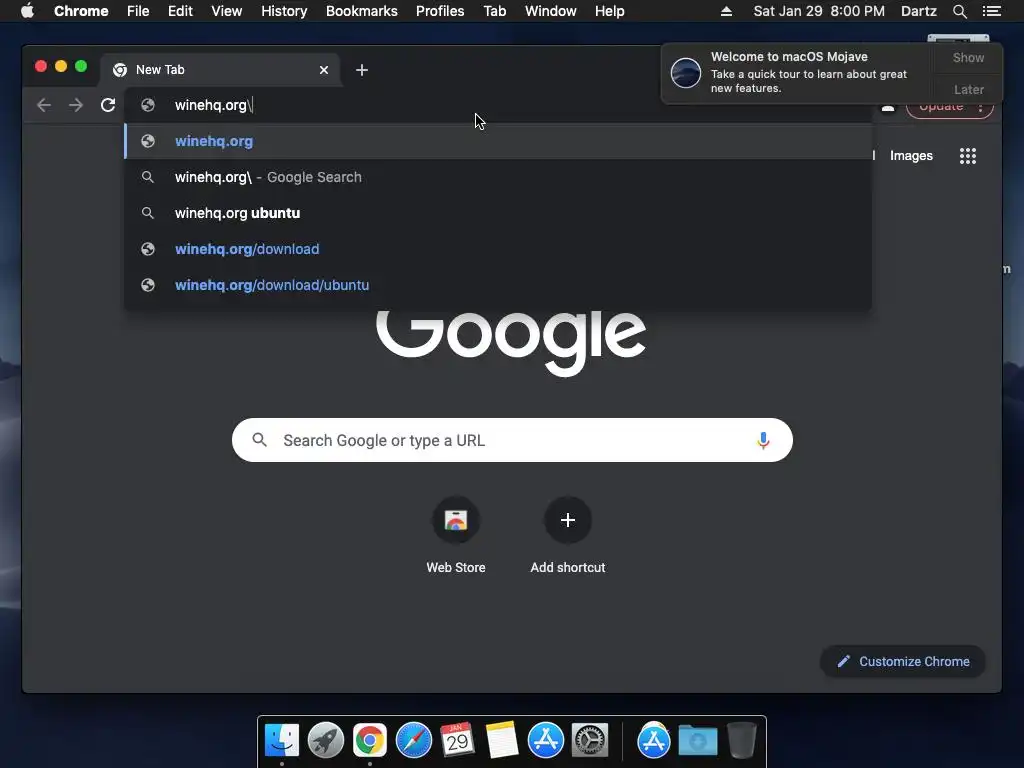Open the Chrome menu in menu bar
This screenshot has height=768, width=1024.
[x=81, y=11]
